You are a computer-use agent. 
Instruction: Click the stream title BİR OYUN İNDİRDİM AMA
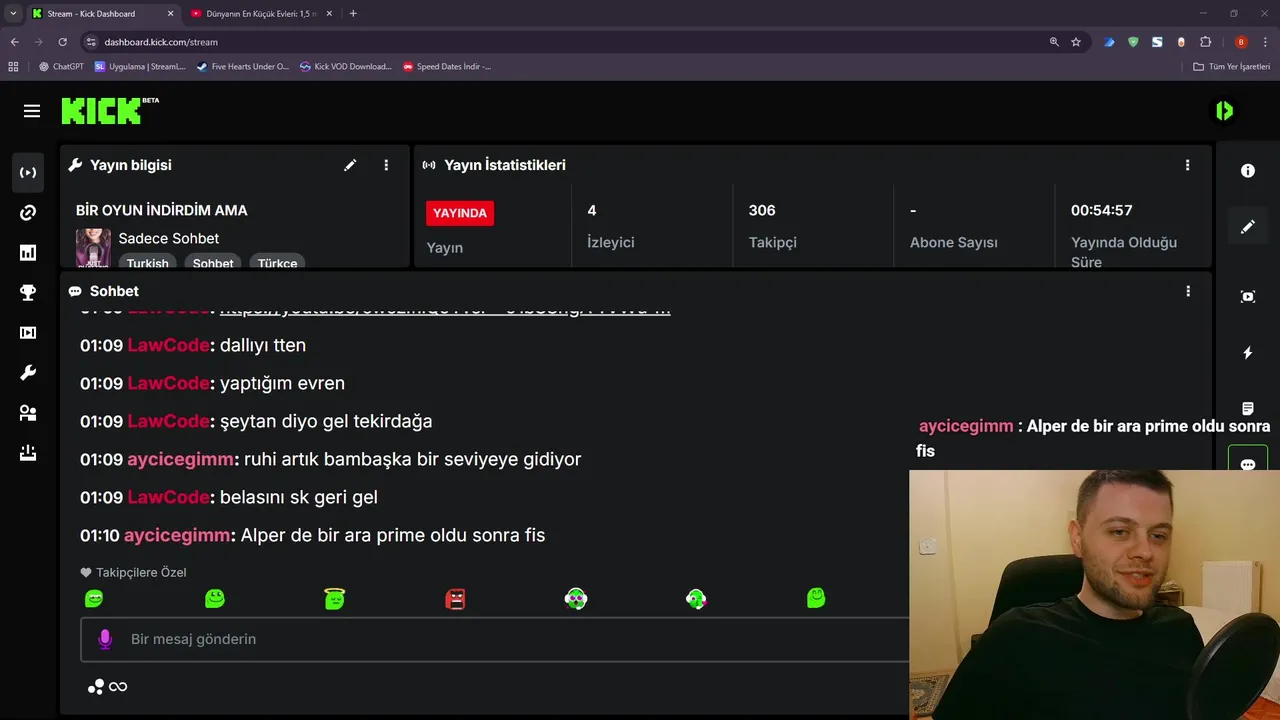[x=162, y=211]
